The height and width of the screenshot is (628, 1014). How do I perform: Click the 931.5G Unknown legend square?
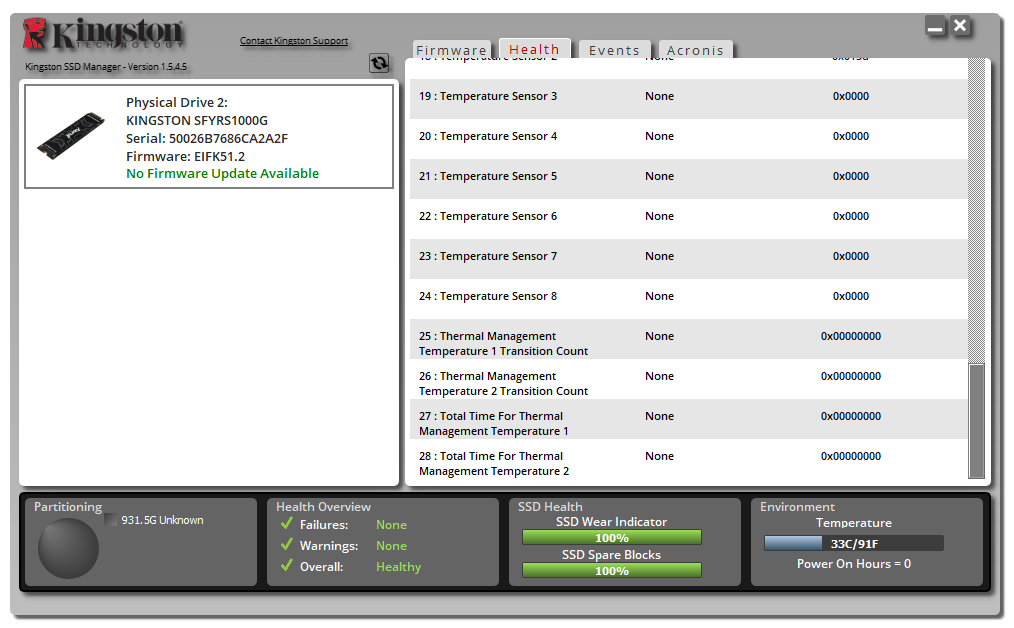(111, 519)
